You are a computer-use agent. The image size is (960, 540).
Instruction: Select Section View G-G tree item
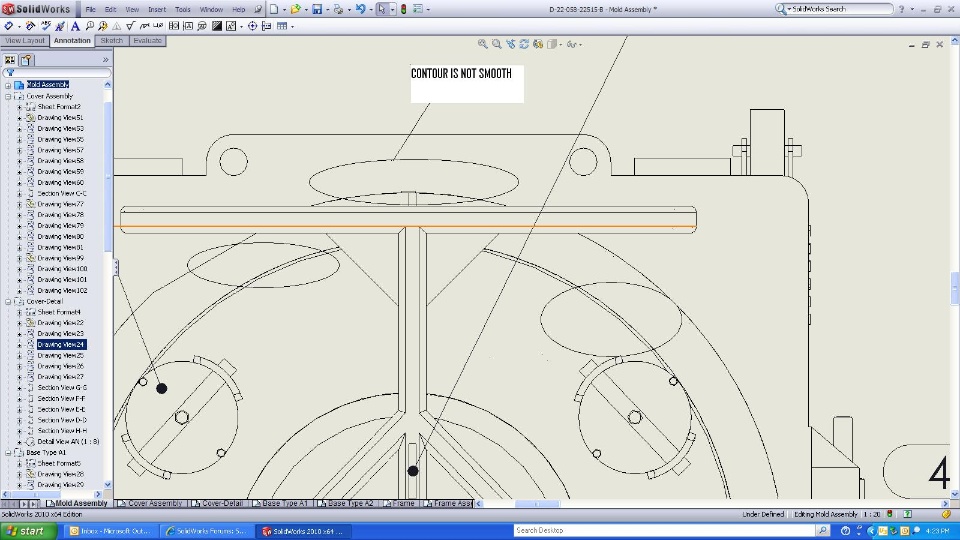(62, 388)
